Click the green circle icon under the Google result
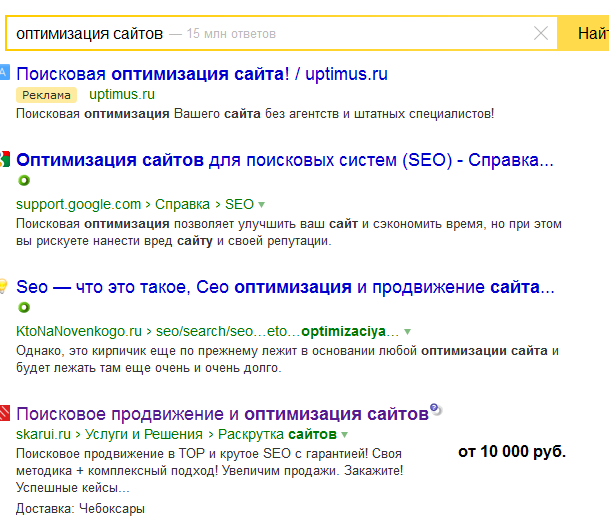Screen dimensions: 609x529 (x=24, y=181)
